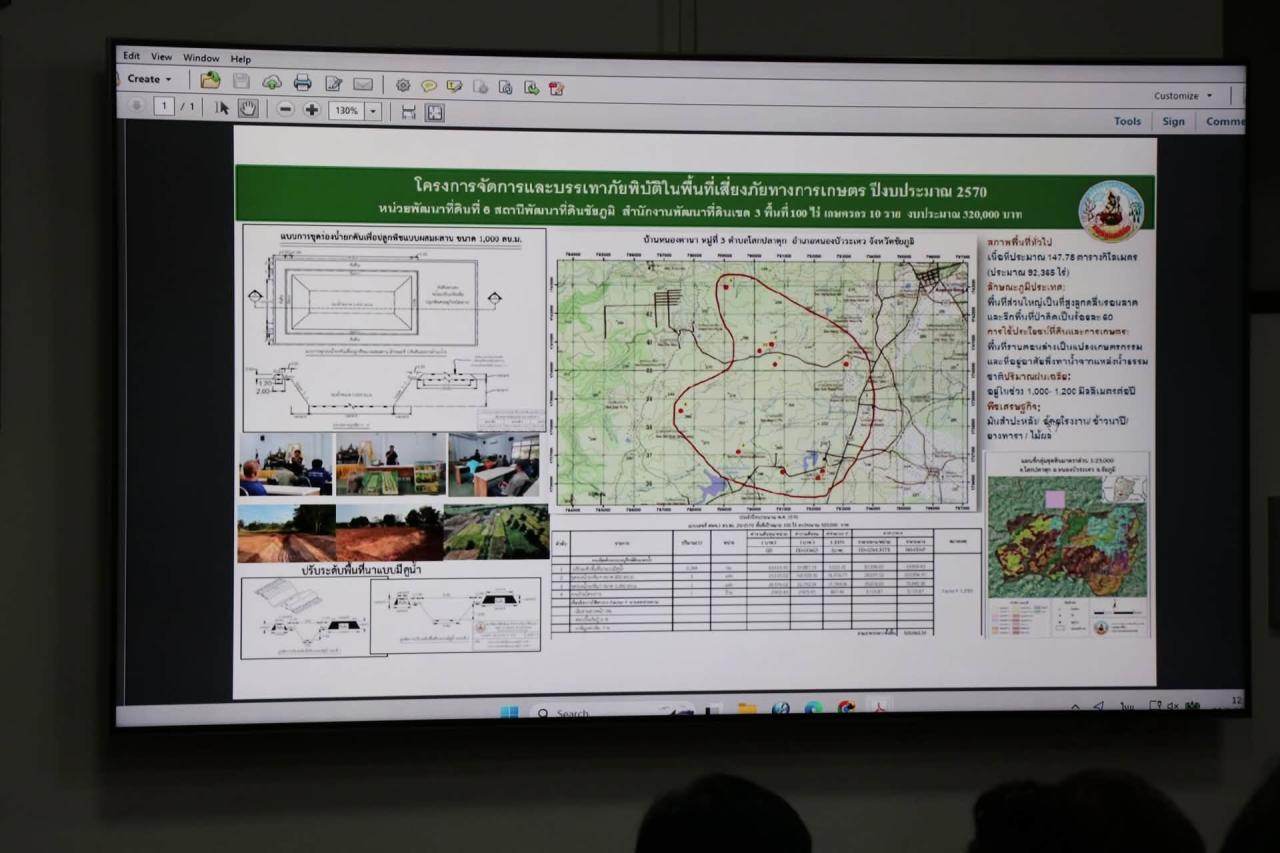
Task: Open the Edit menu
Action: pos(131,56)
